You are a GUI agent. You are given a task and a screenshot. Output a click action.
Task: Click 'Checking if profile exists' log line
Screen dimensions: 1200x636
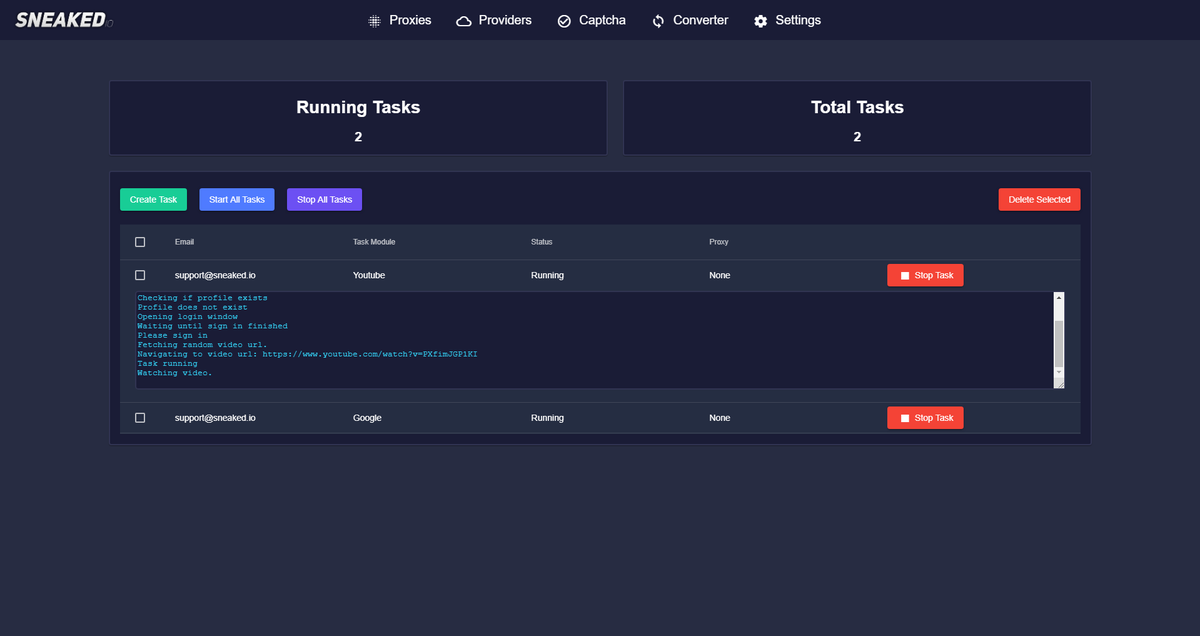(x=202, y=298)
